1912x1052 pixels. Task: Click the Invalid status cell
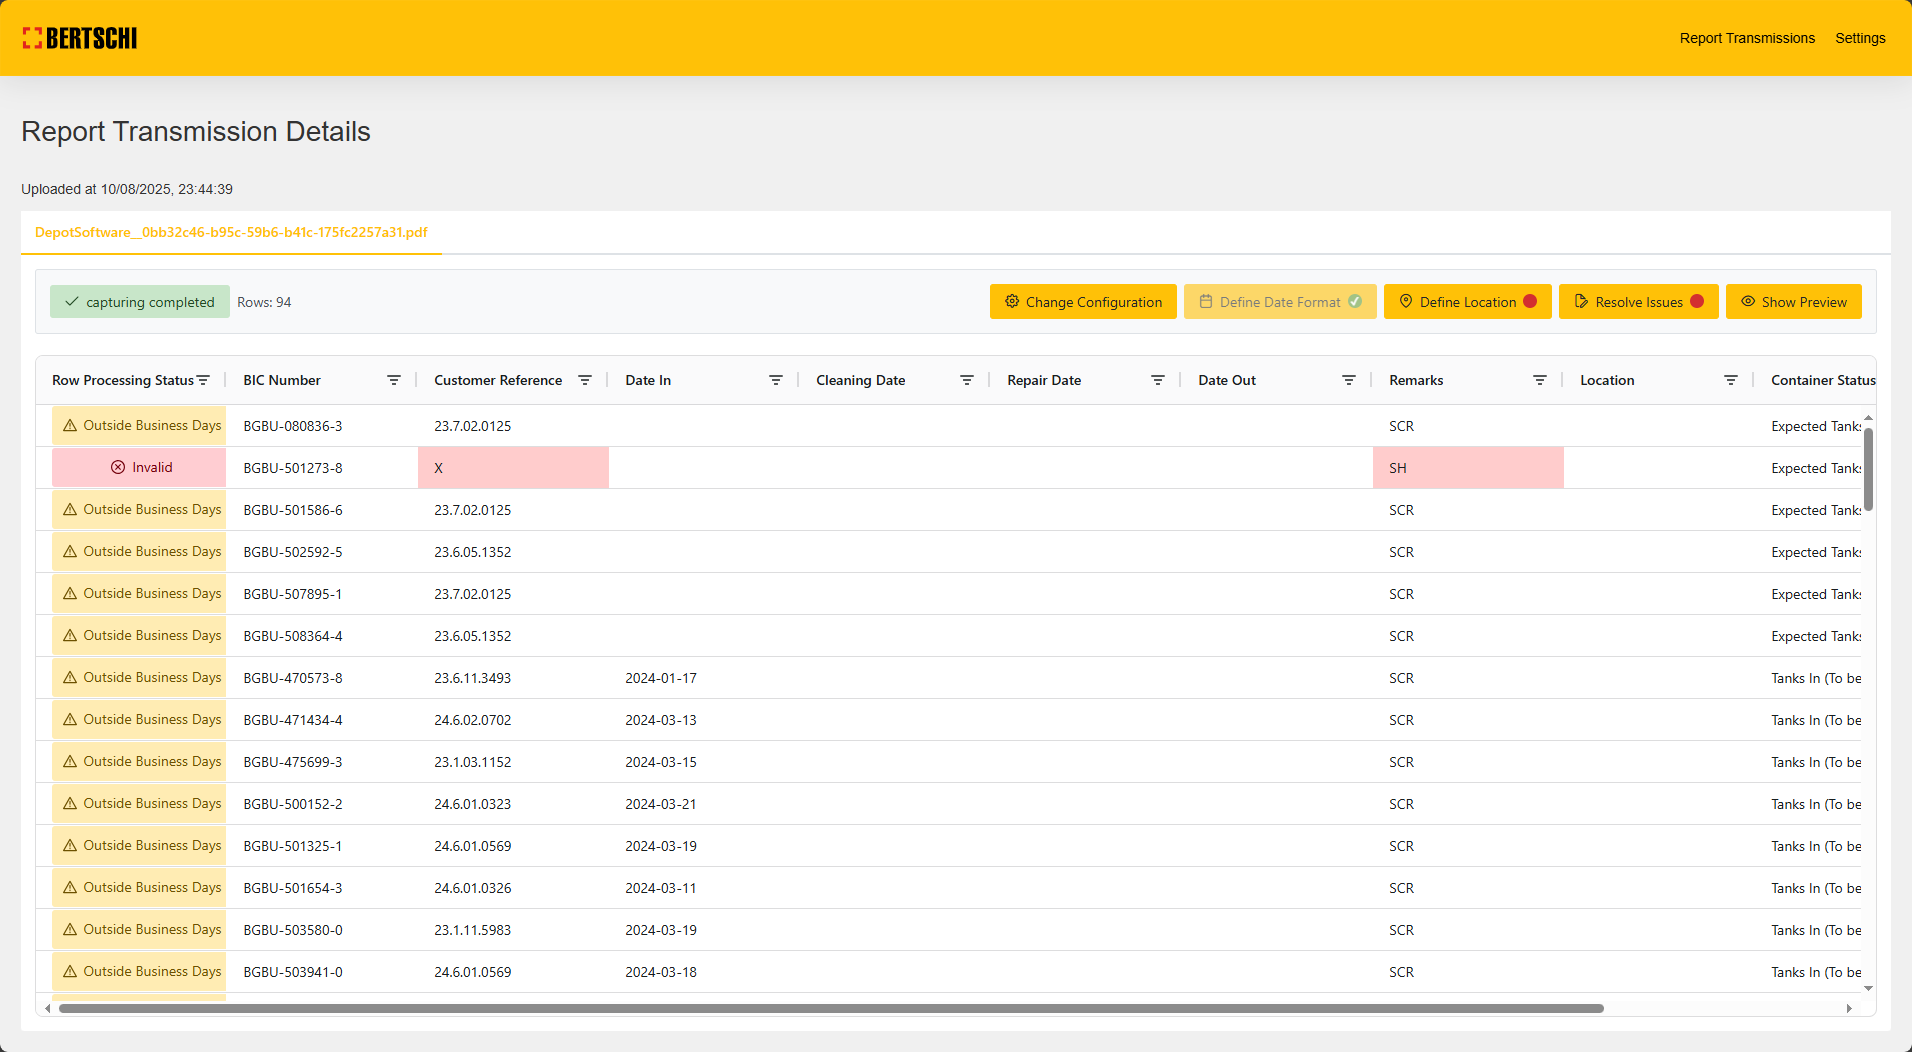(139, 468)
